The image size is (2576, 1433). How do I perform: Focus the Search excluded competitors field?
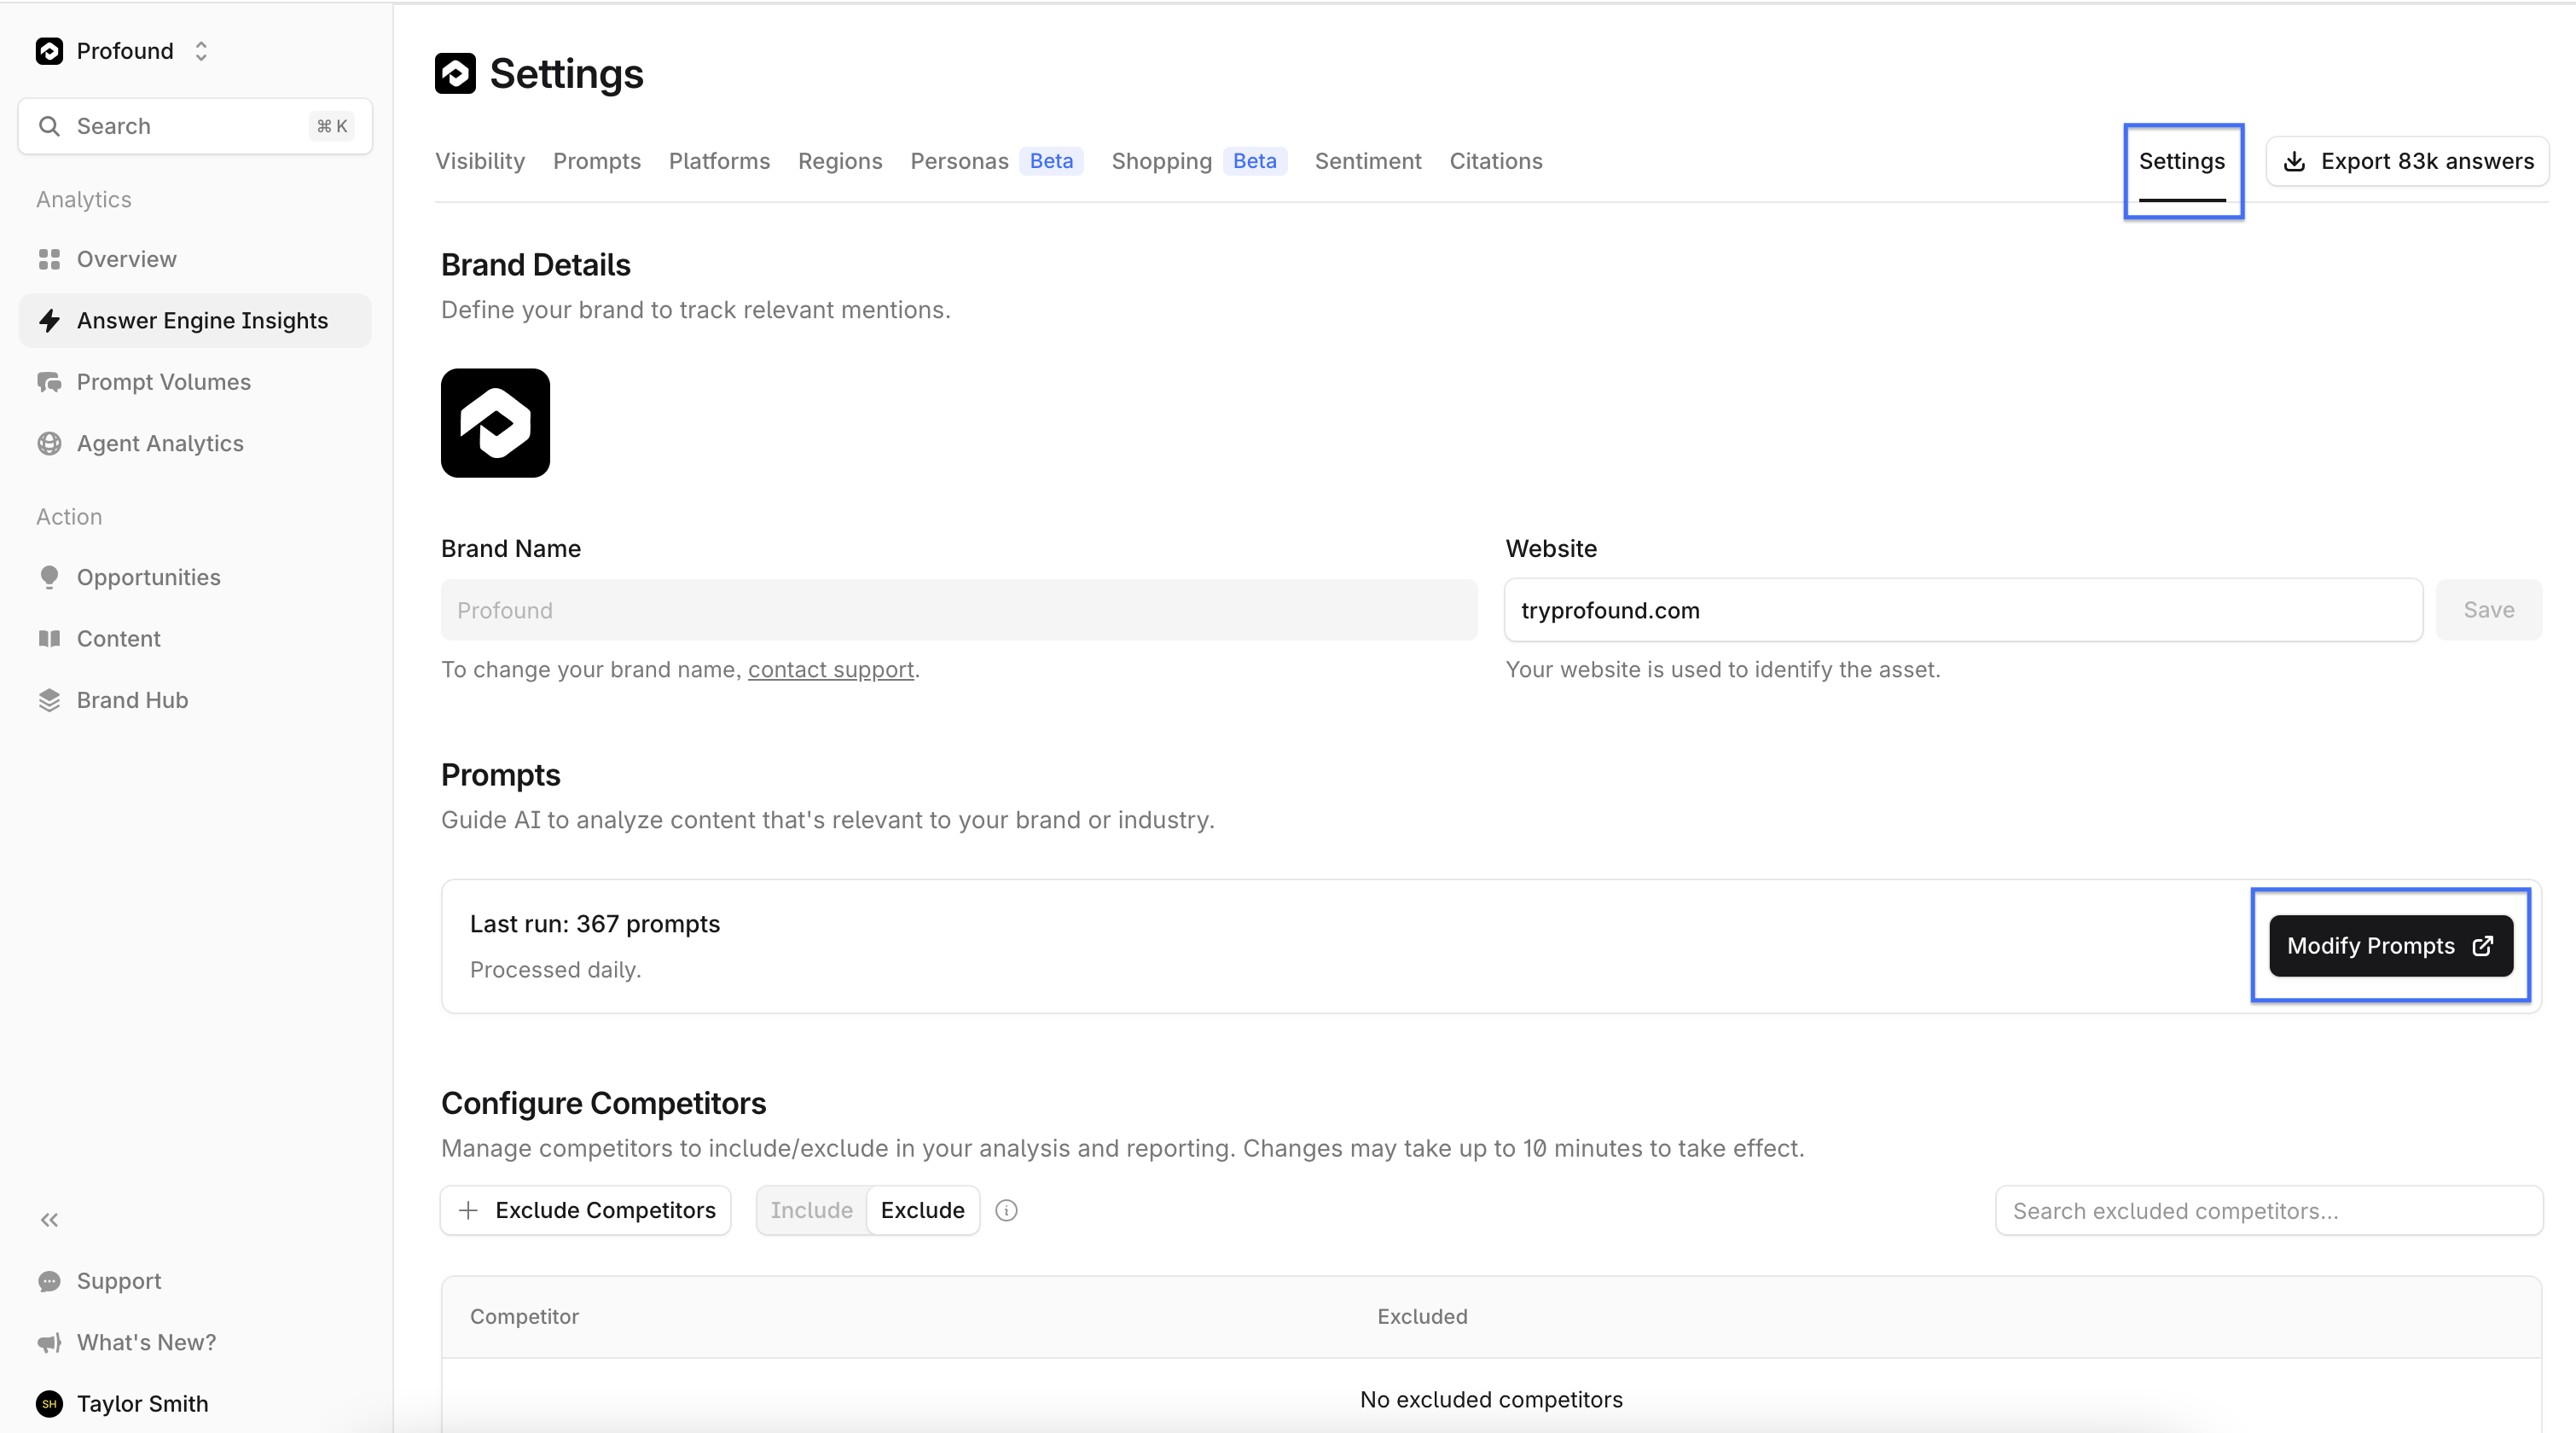point(2268,1210)
